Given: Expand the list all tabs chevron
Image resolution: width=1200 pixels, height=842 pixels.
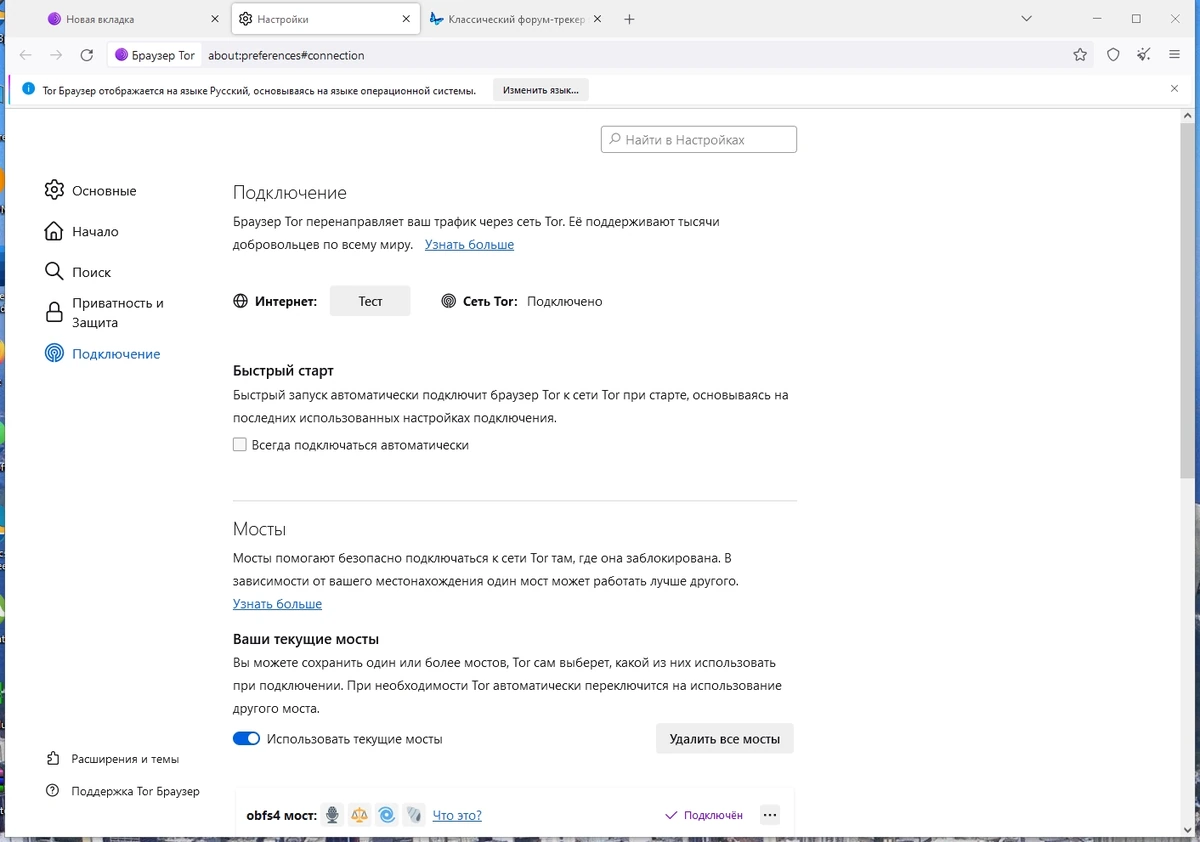Looking at the screenshot, I should [1026, 19].
